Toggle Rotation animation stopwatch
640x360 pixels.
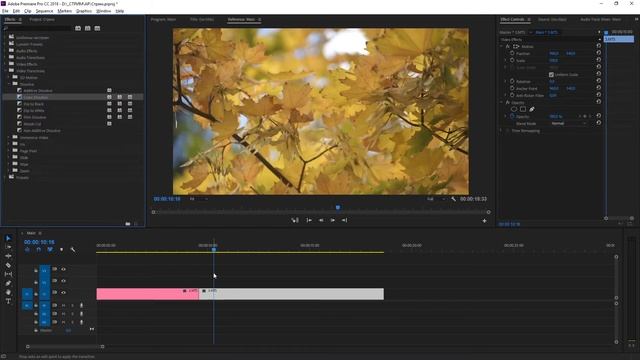(512, 81)
